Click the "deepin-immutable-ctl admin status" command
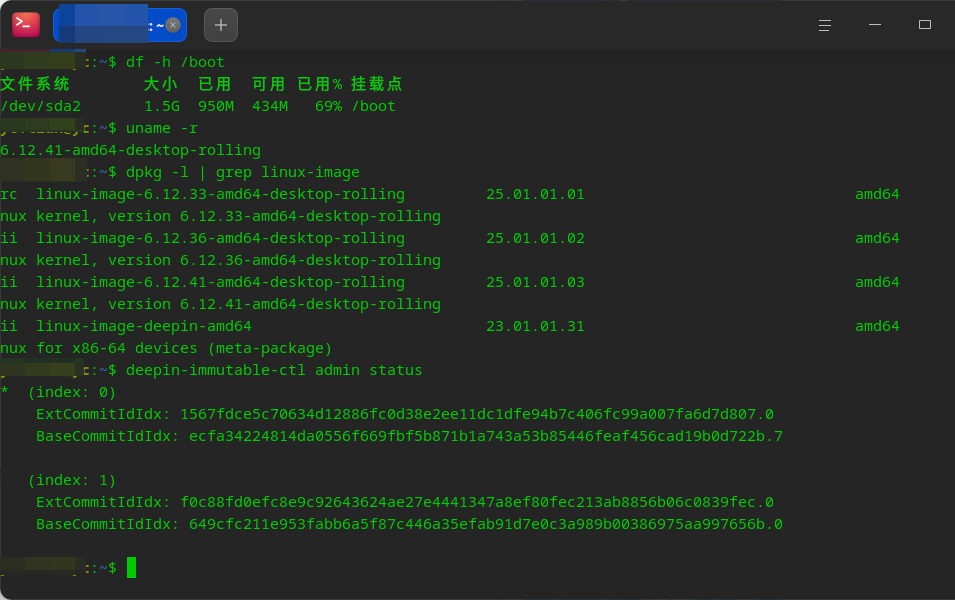Image resolution: width=955 pixels, height=600 pixels. point(274,370)
